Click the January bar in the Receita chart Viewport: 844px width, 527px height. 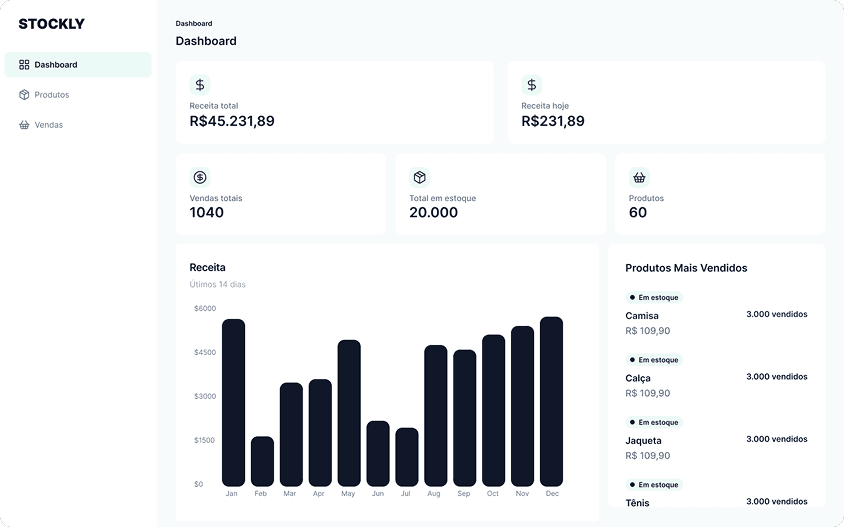[x=233, y=402]
